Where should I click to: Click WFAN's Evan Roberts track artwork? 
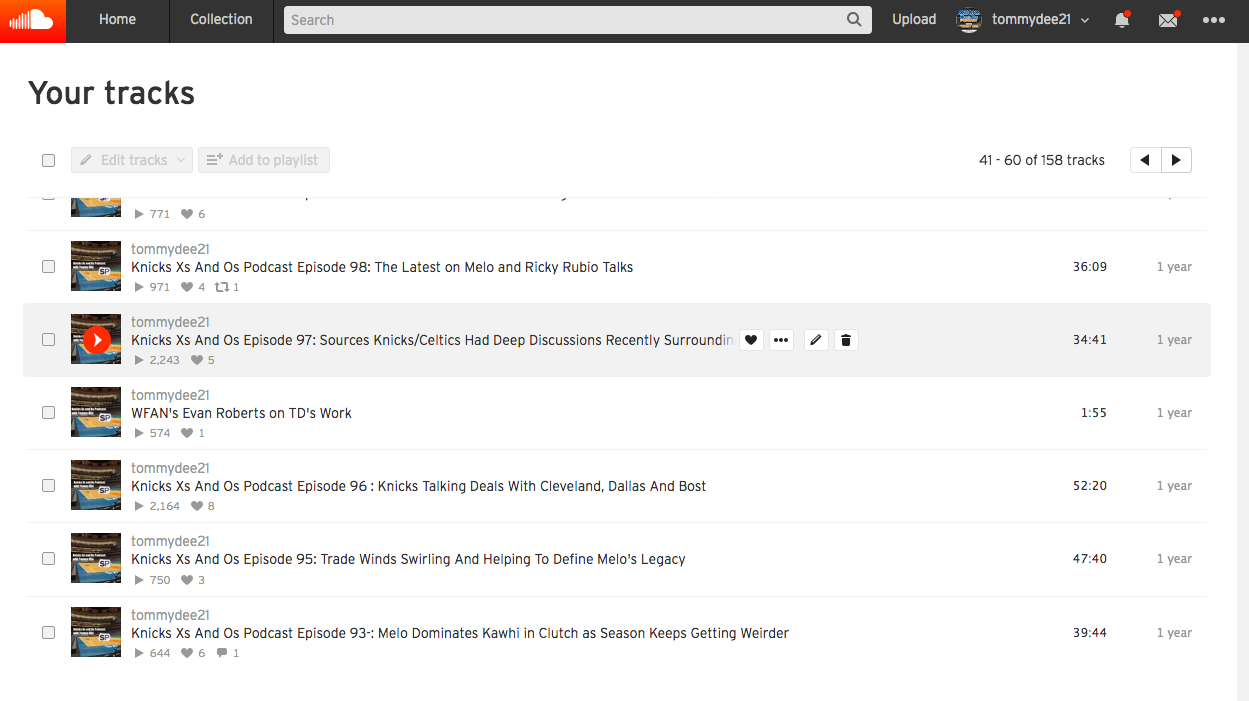[96, 412]
